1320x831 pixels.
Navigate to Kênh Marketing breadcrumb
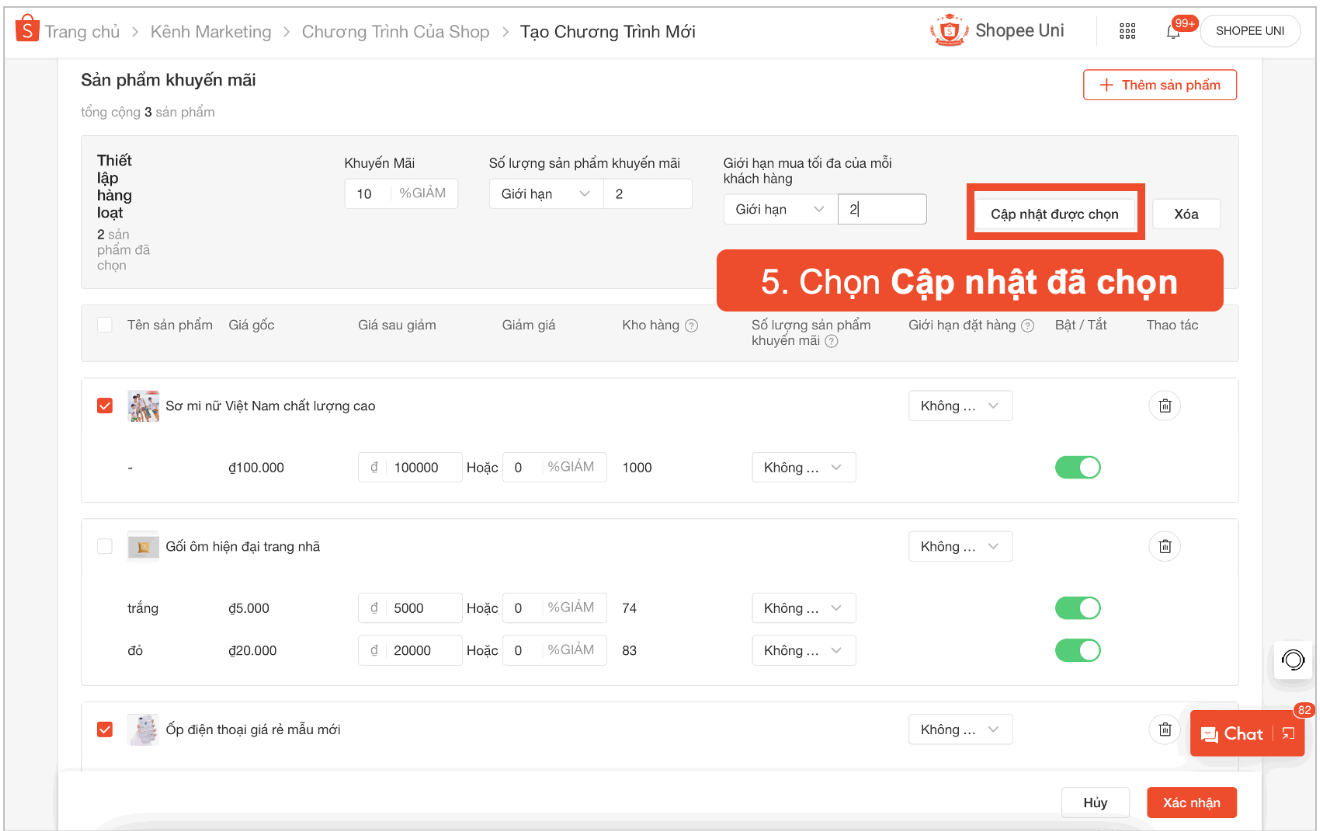211,31
